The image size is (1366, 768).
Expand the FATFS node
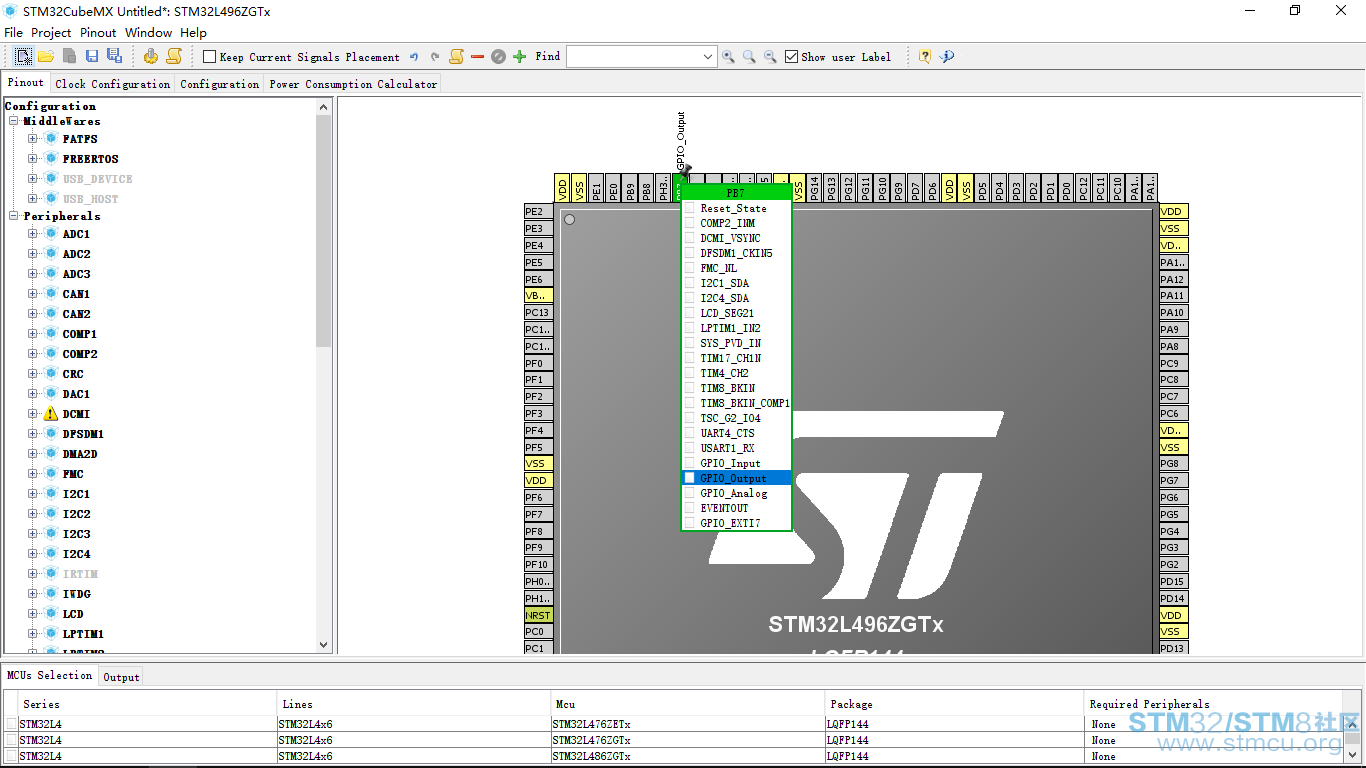(33, 139)
